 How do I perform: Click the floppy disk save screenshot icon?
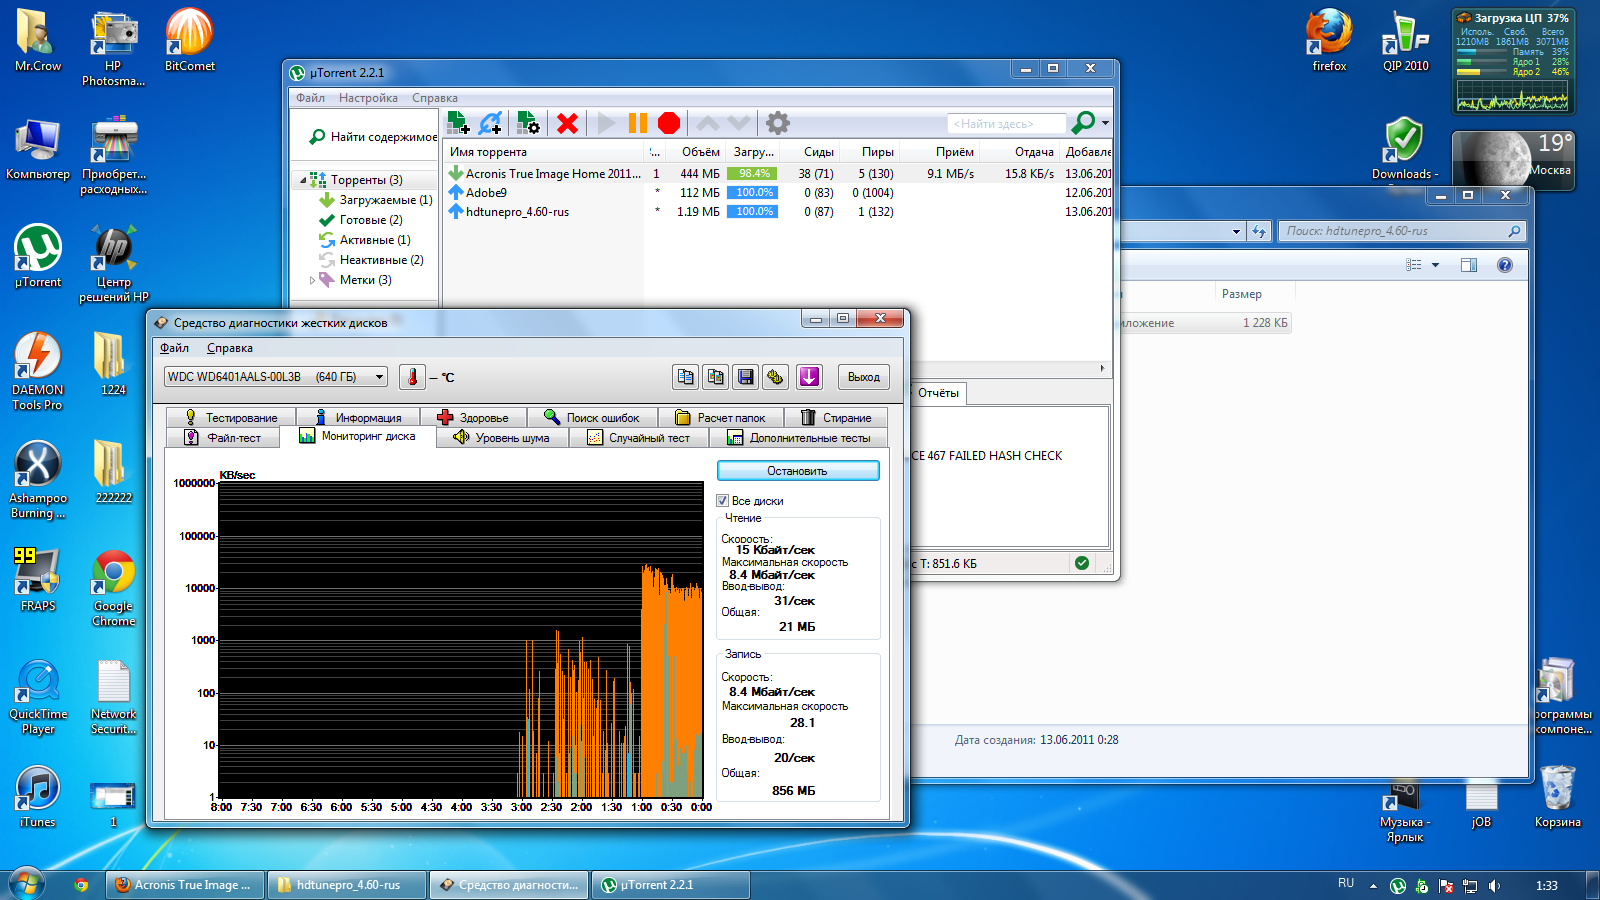(x=745, y=377)
